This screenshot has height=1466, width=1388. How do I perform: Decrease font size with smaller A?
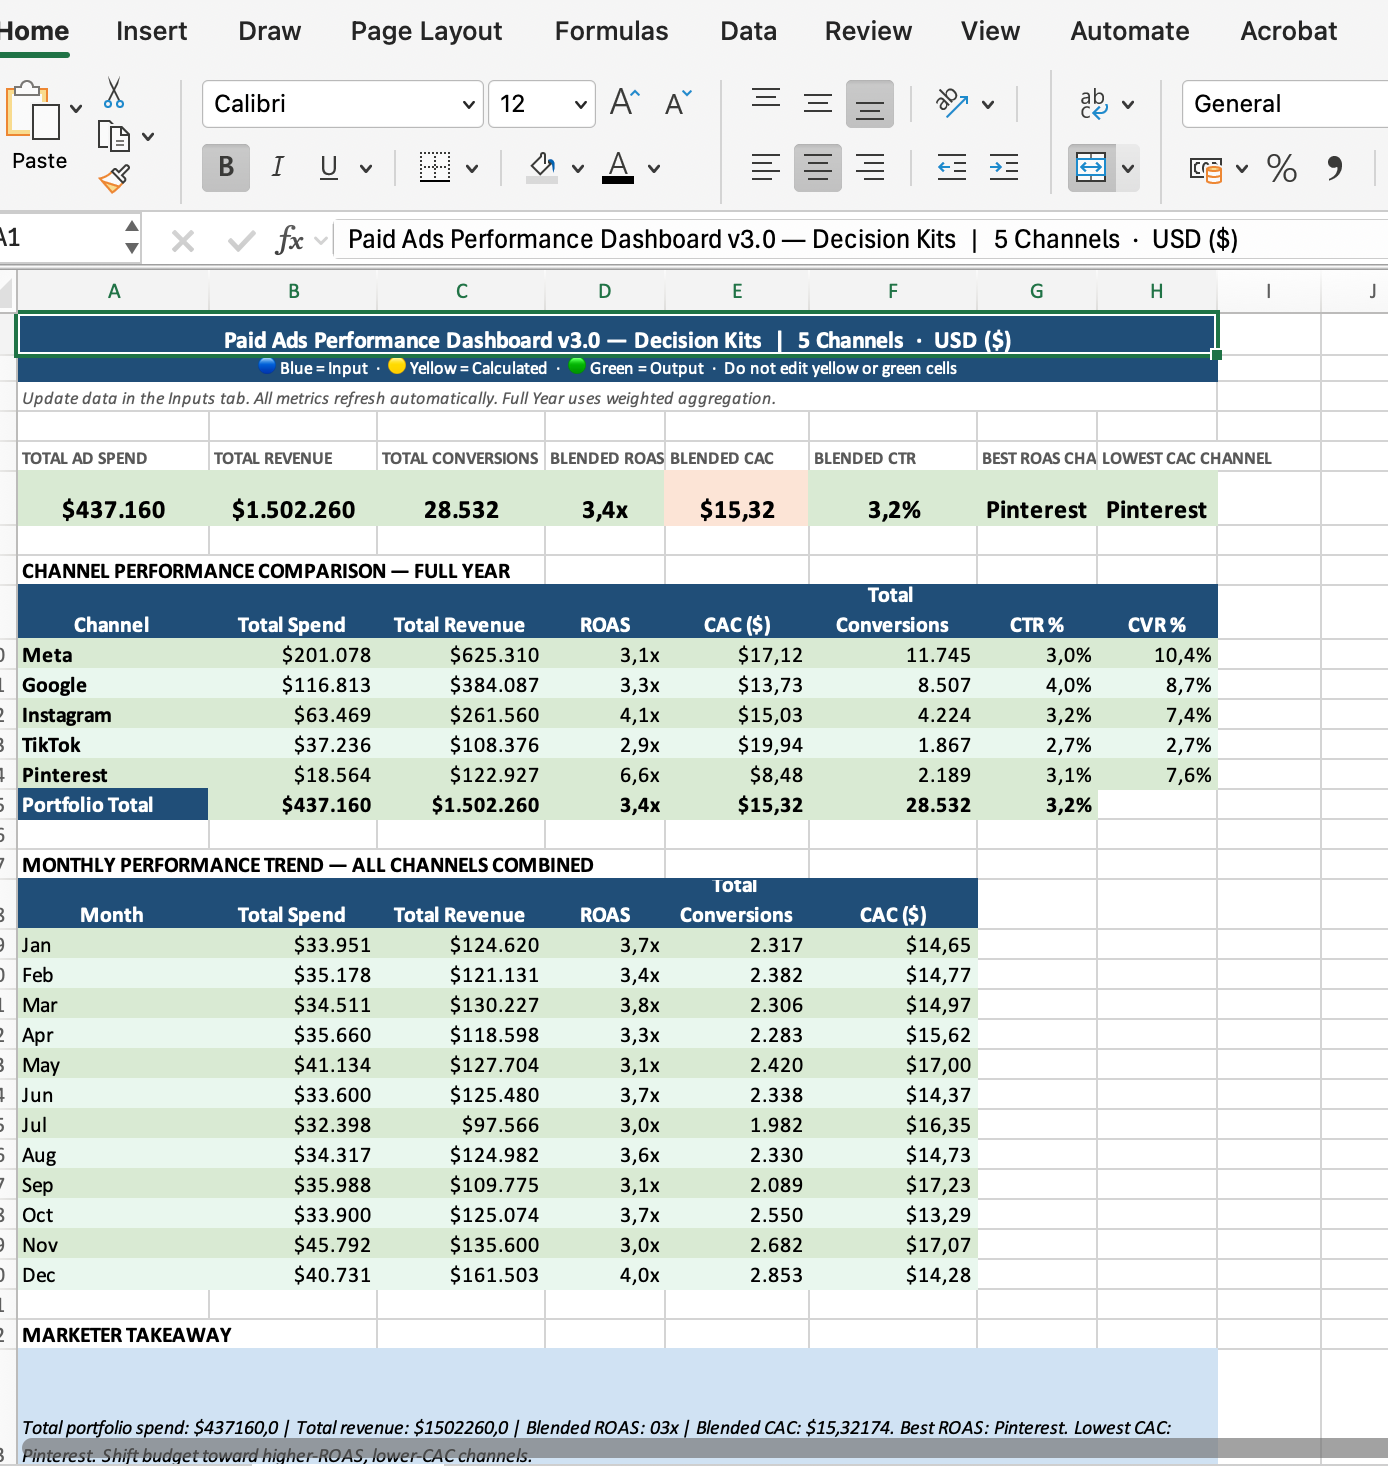(678, 103)
